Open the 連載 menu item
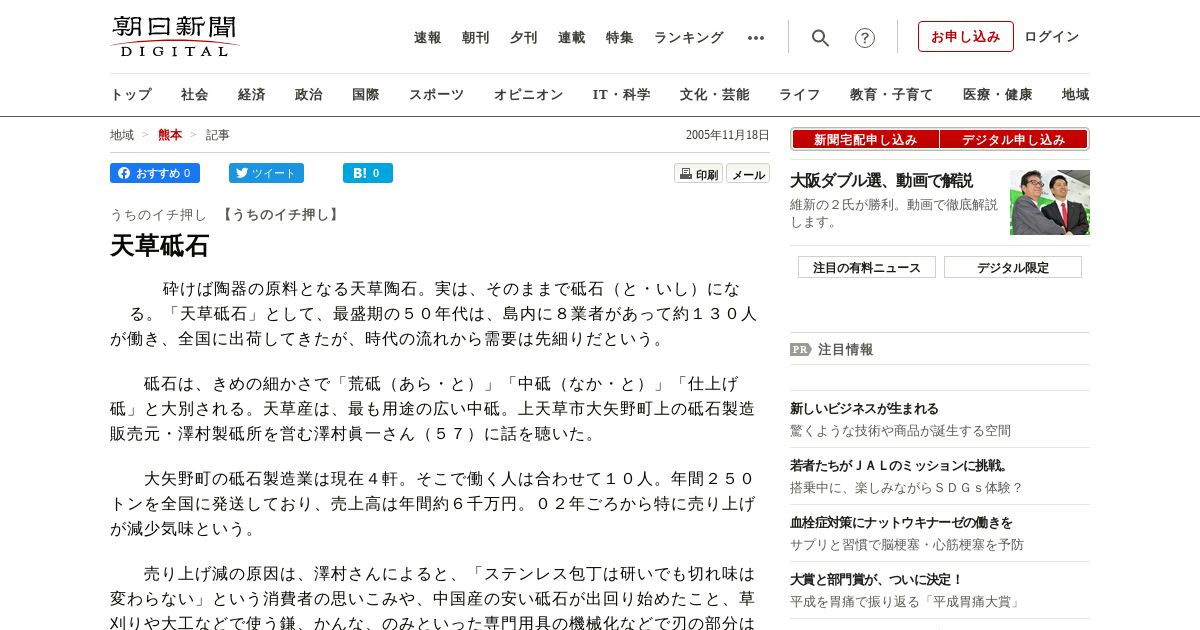The image size is (1200, 630). coord(572,38)
